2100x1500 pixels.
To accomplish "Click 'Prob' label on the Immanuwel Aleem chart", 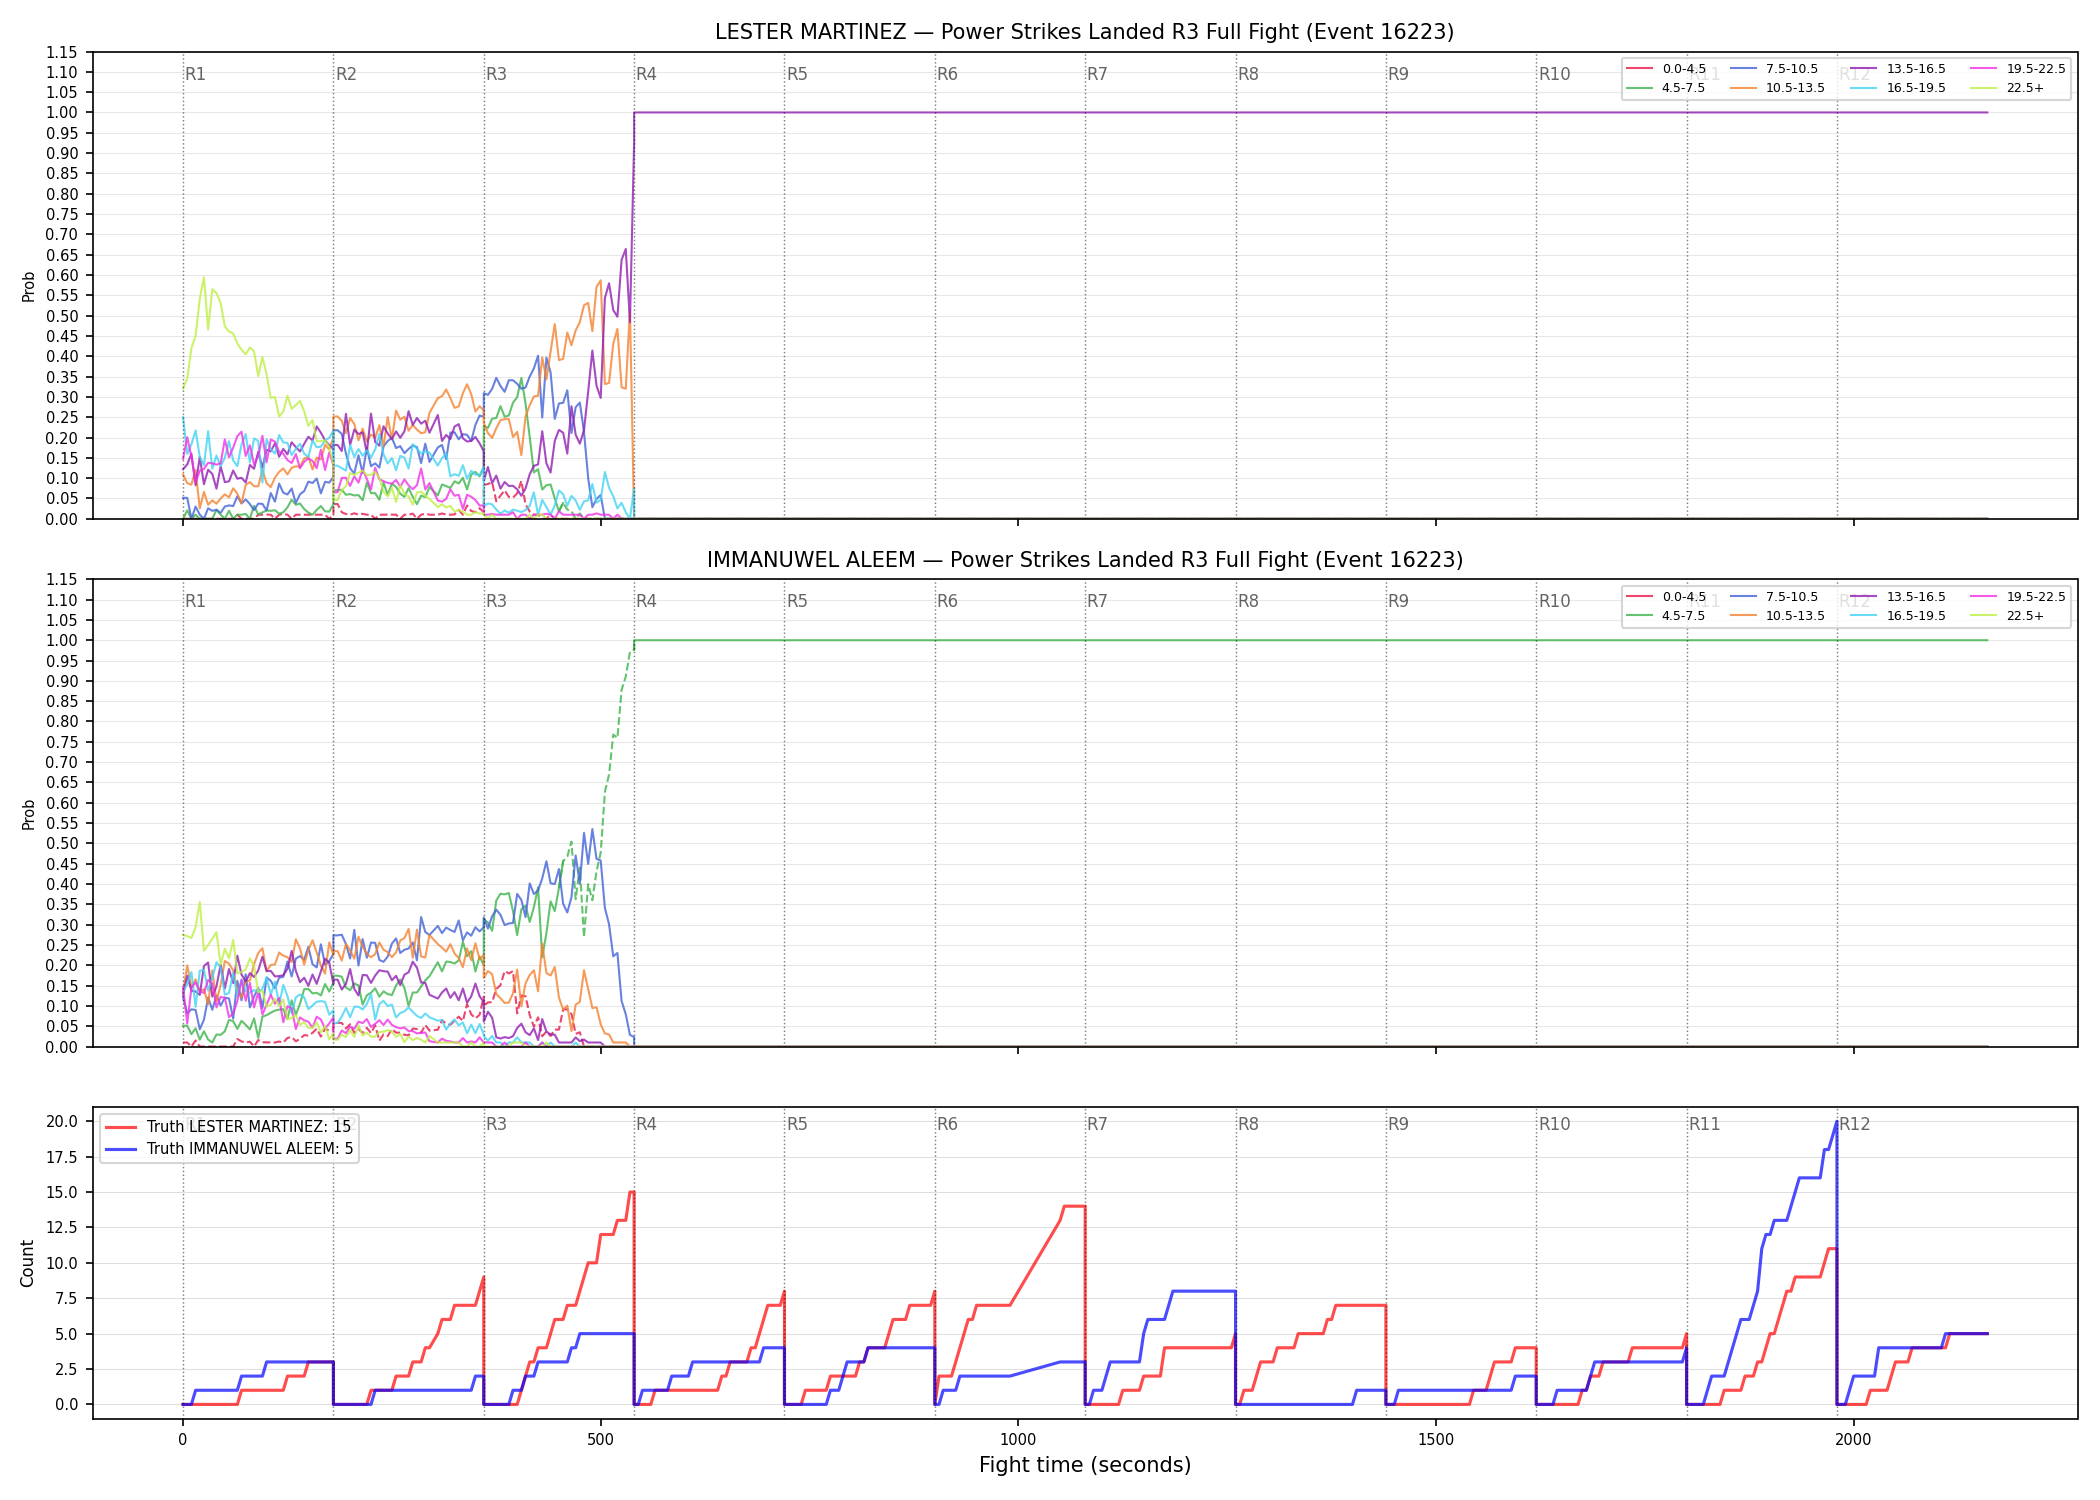I will [x=29, y=814].
